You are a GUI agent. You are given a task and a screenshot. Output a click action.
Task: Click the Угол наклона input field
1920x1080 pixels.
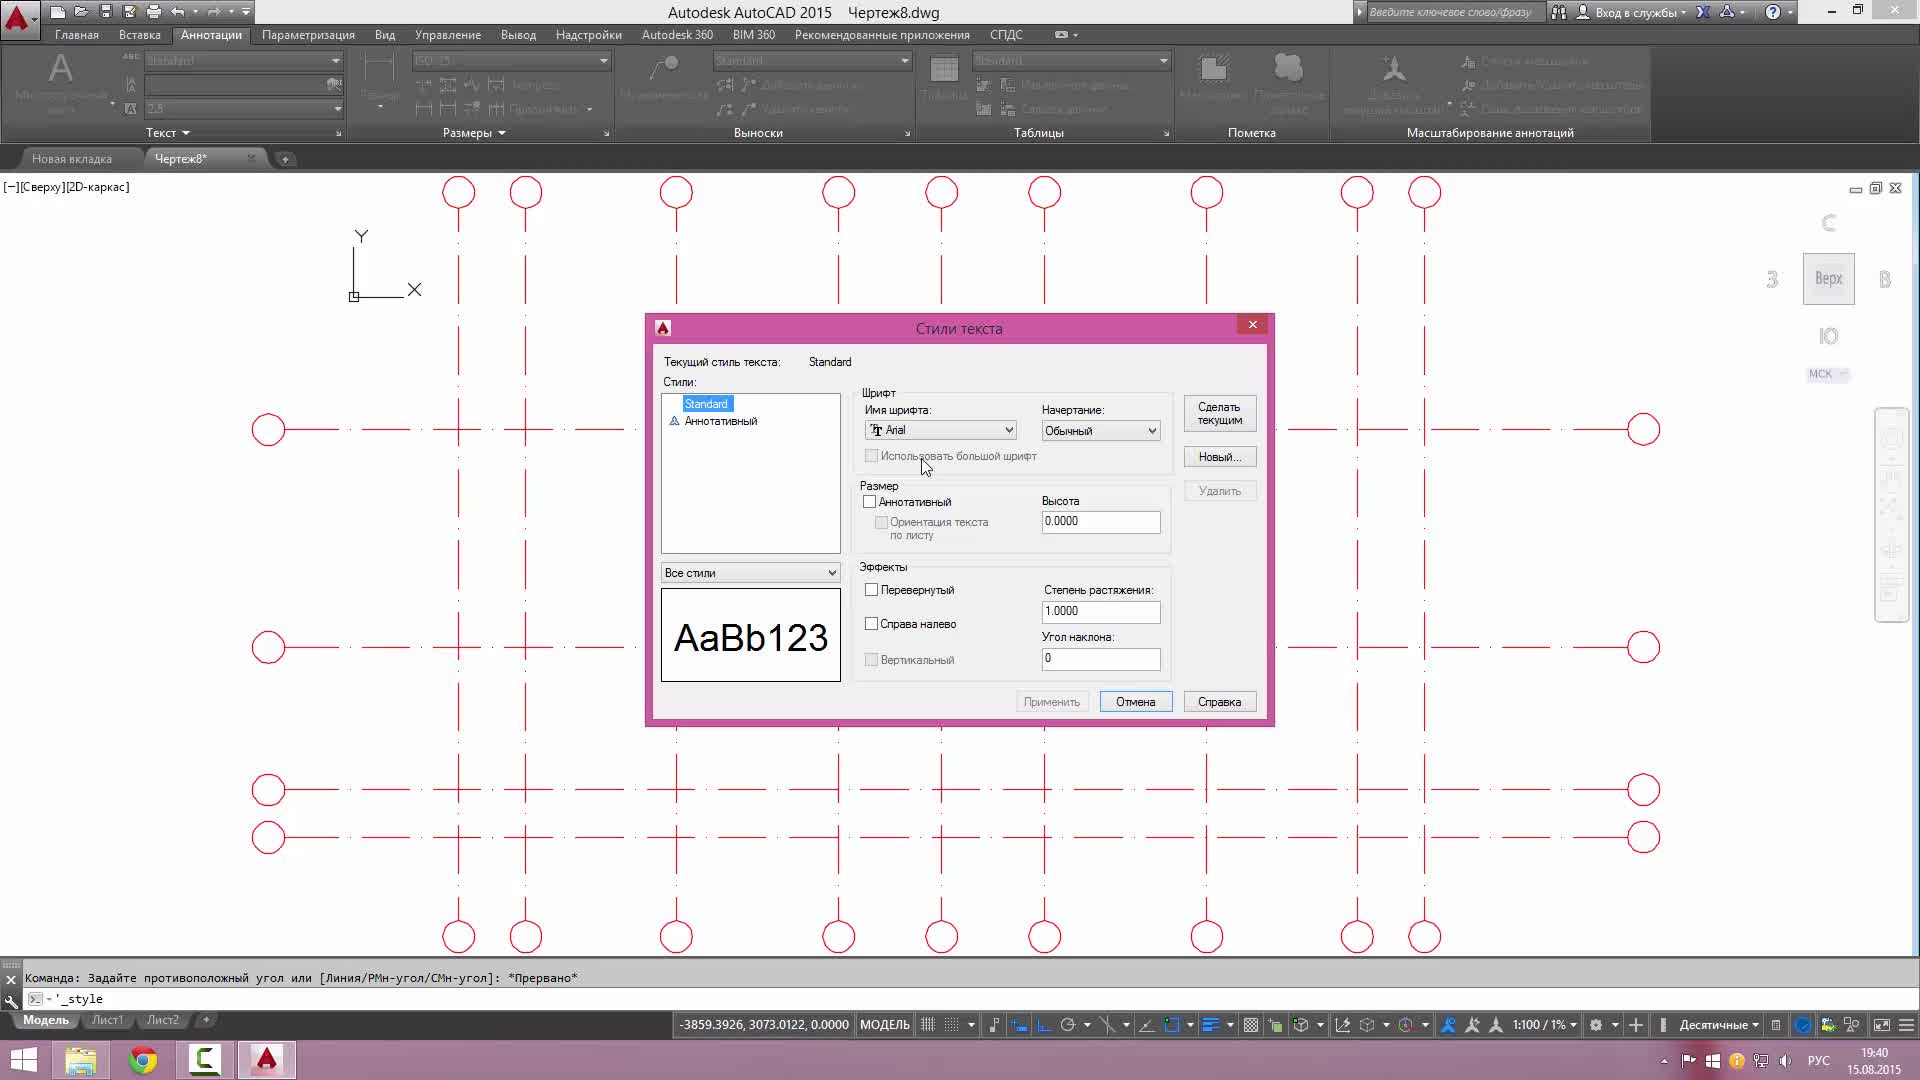(1100, 658)
